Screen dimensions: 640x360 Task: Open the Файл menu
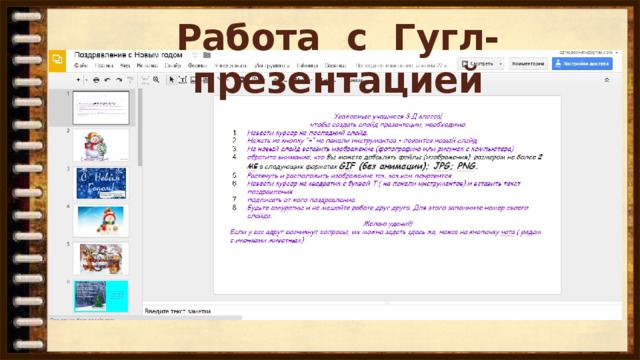(x=81, y=65)
